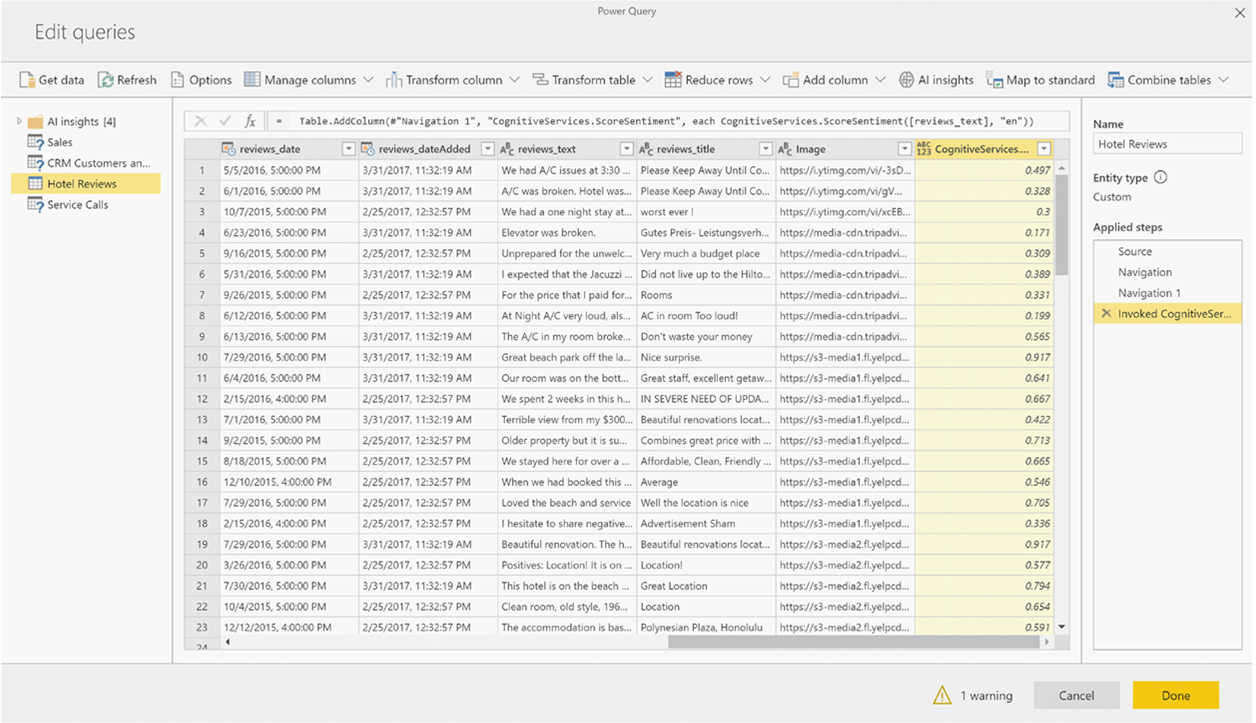
Task: Click the cell Don't waste your money
Action: pos(706,337)
